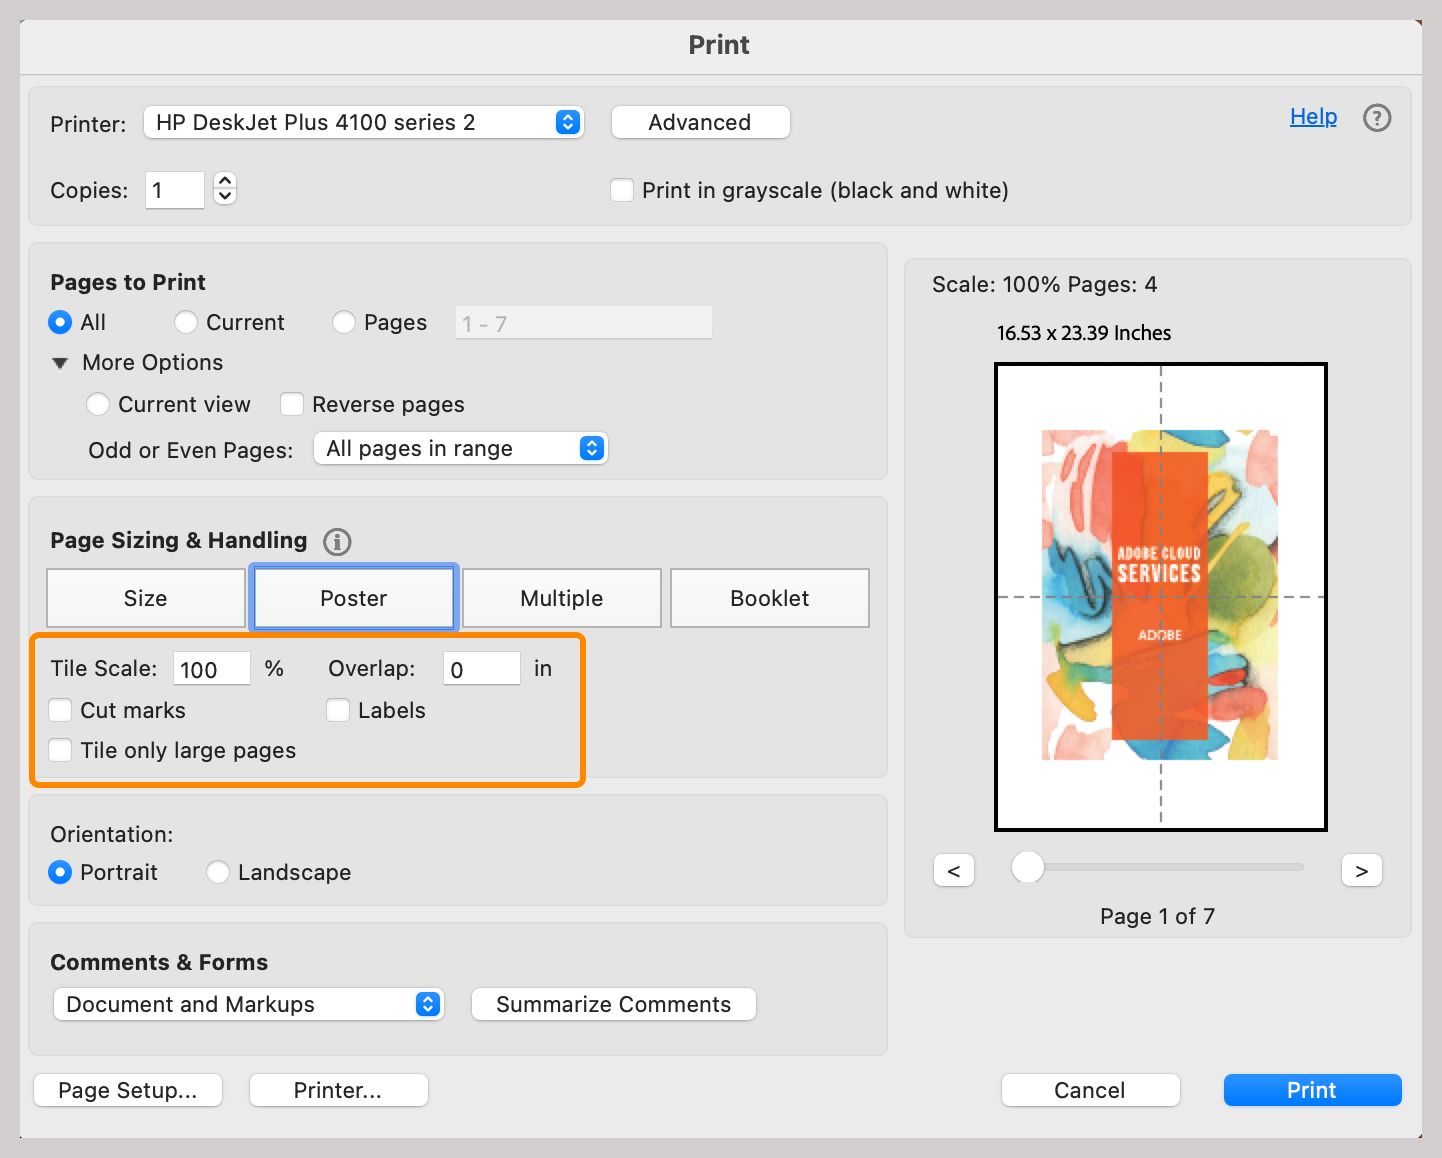Go to previous preview page arrow
This screenshot has width=1442, height=1158.
pyautogui.click(x=954, y=870)
